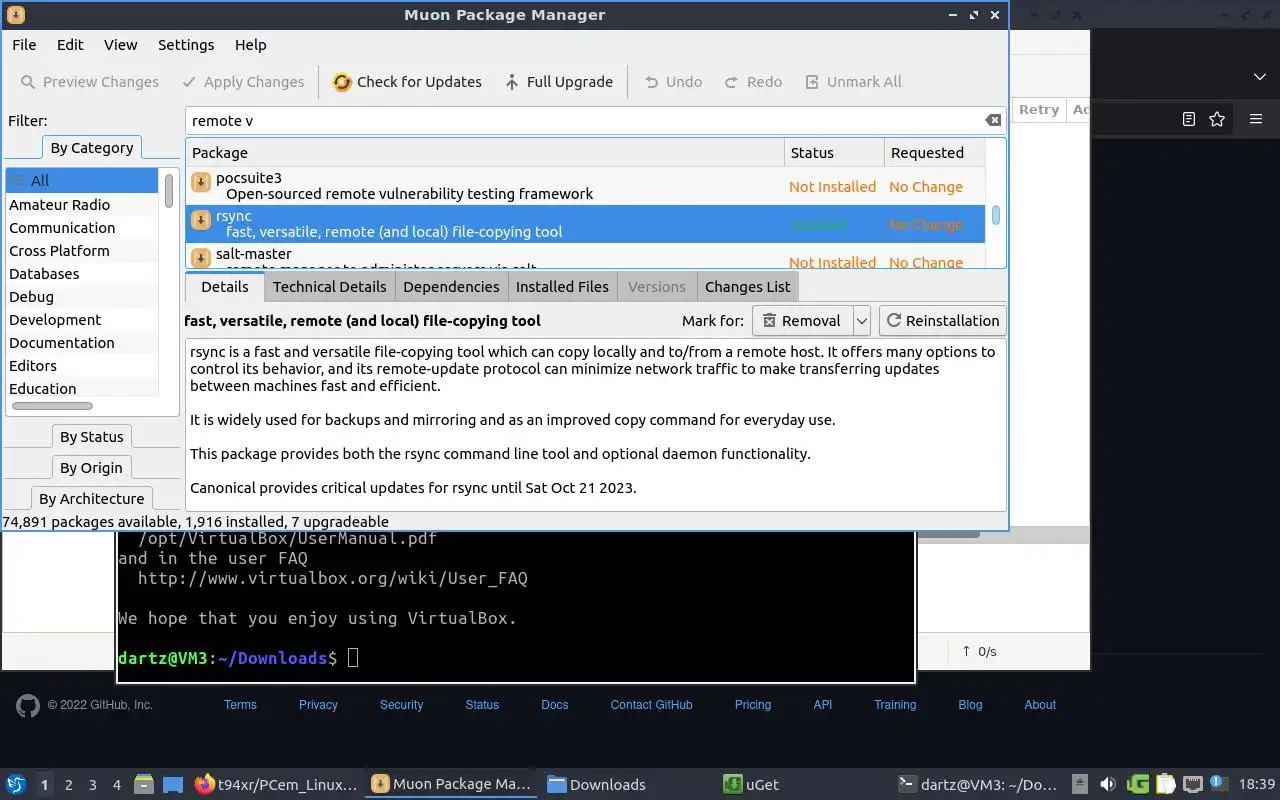Switch to the Changes List tab
Viewport: 1280px width, 800px height.
point(747,287)
